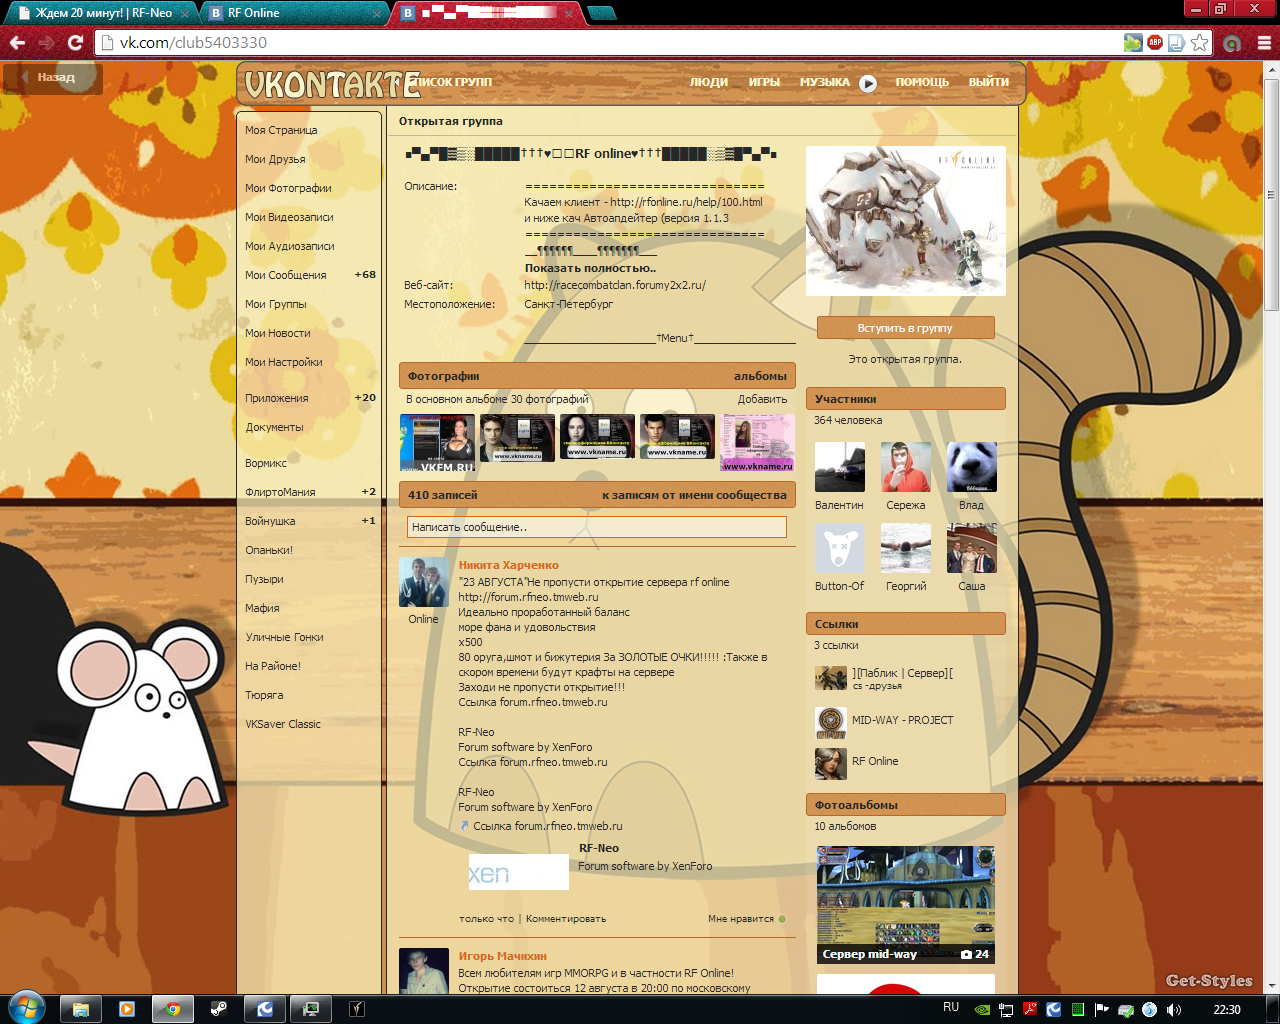
Task: Bookmark this page with the star icon
Action: pos(1199,43)
